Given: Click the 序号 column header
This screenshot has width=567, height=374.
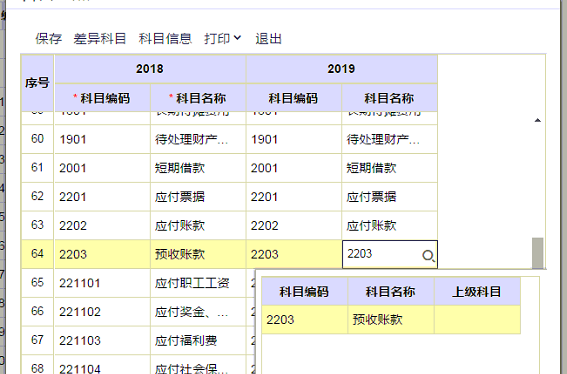Looking at the screenshot, I should [x=37, y=83].
